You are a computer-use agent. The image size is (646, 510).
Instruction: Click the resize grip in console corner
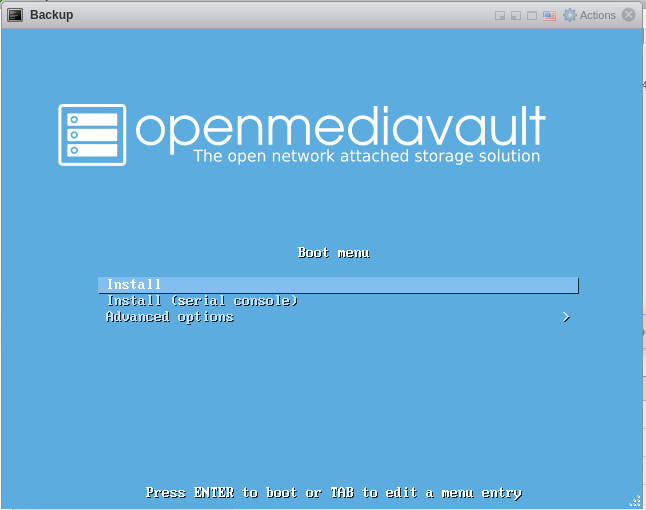coord(635,501)
